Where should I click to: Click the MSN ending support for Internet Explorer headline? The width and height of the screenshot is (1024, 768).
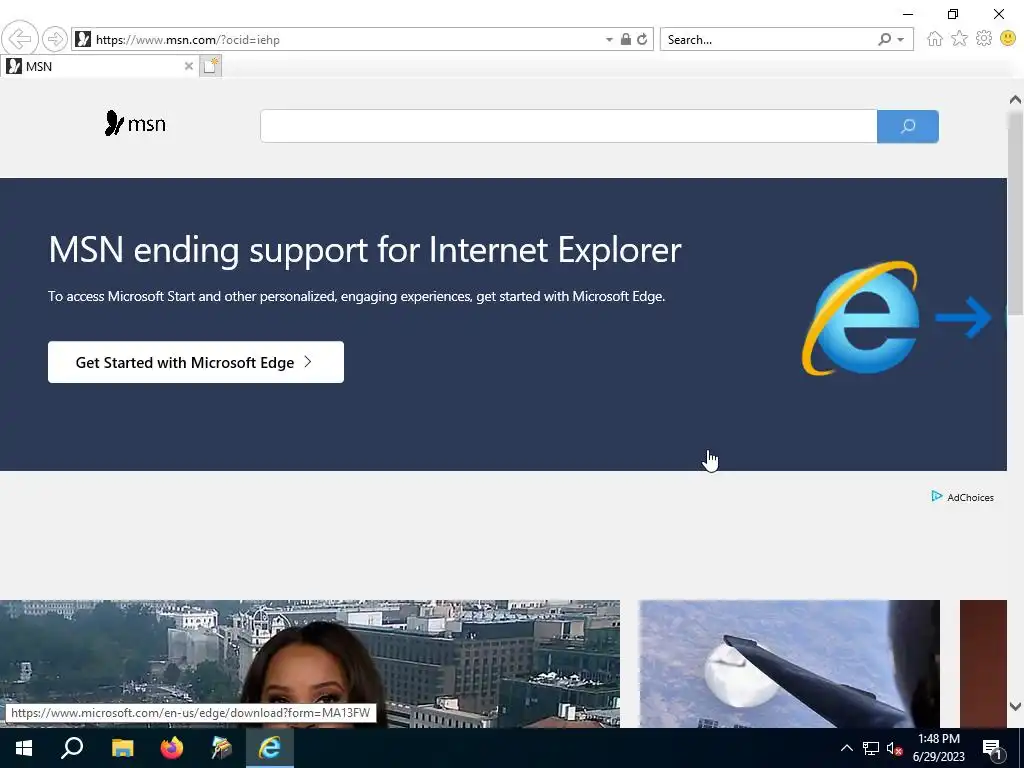click(365, 249)
